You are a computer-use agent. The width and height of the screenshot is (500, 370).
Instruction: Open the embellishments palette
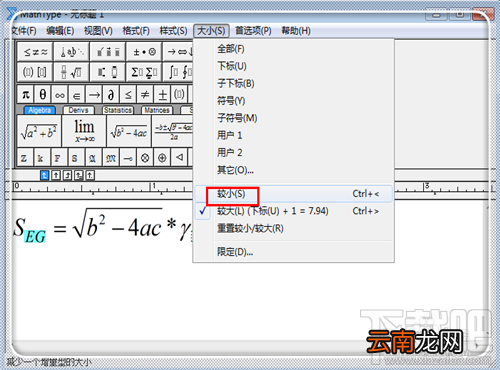click(108, 52)
